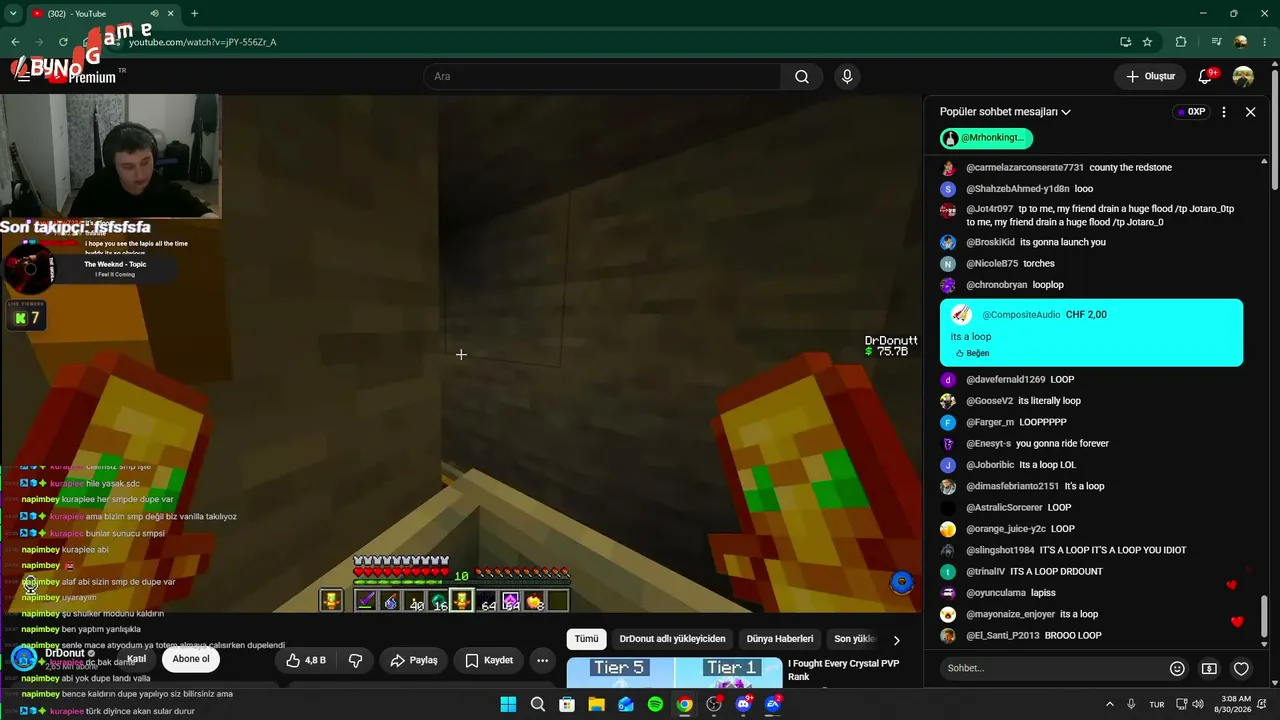The width and height of the screenshot is (1280, 720).
Task: Open Windows taskbar search
Action: (x=538, y=704)
